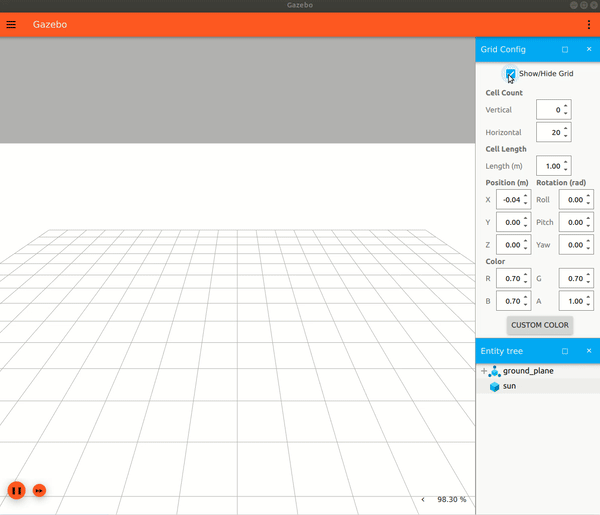Pause the simulation
This screenshot has height=515, width=600.
point(16,491)
